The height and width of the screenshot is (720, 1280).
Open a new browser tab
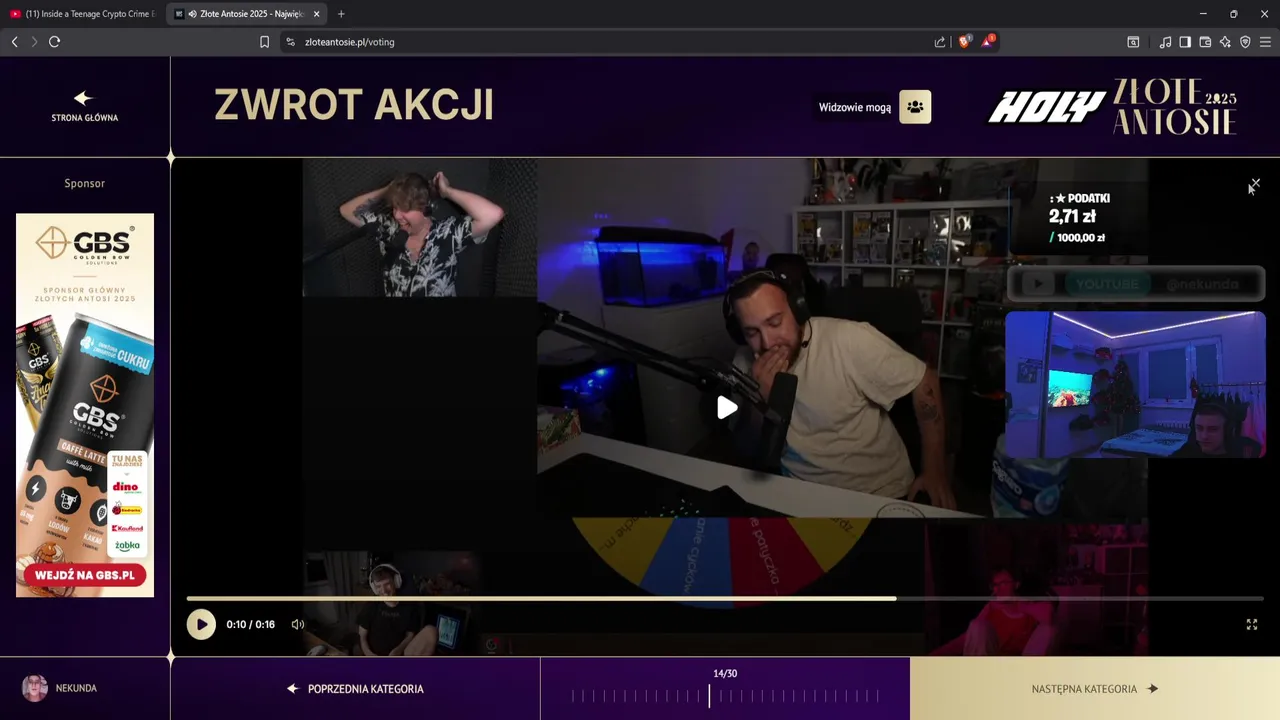[x=341, y=14]
